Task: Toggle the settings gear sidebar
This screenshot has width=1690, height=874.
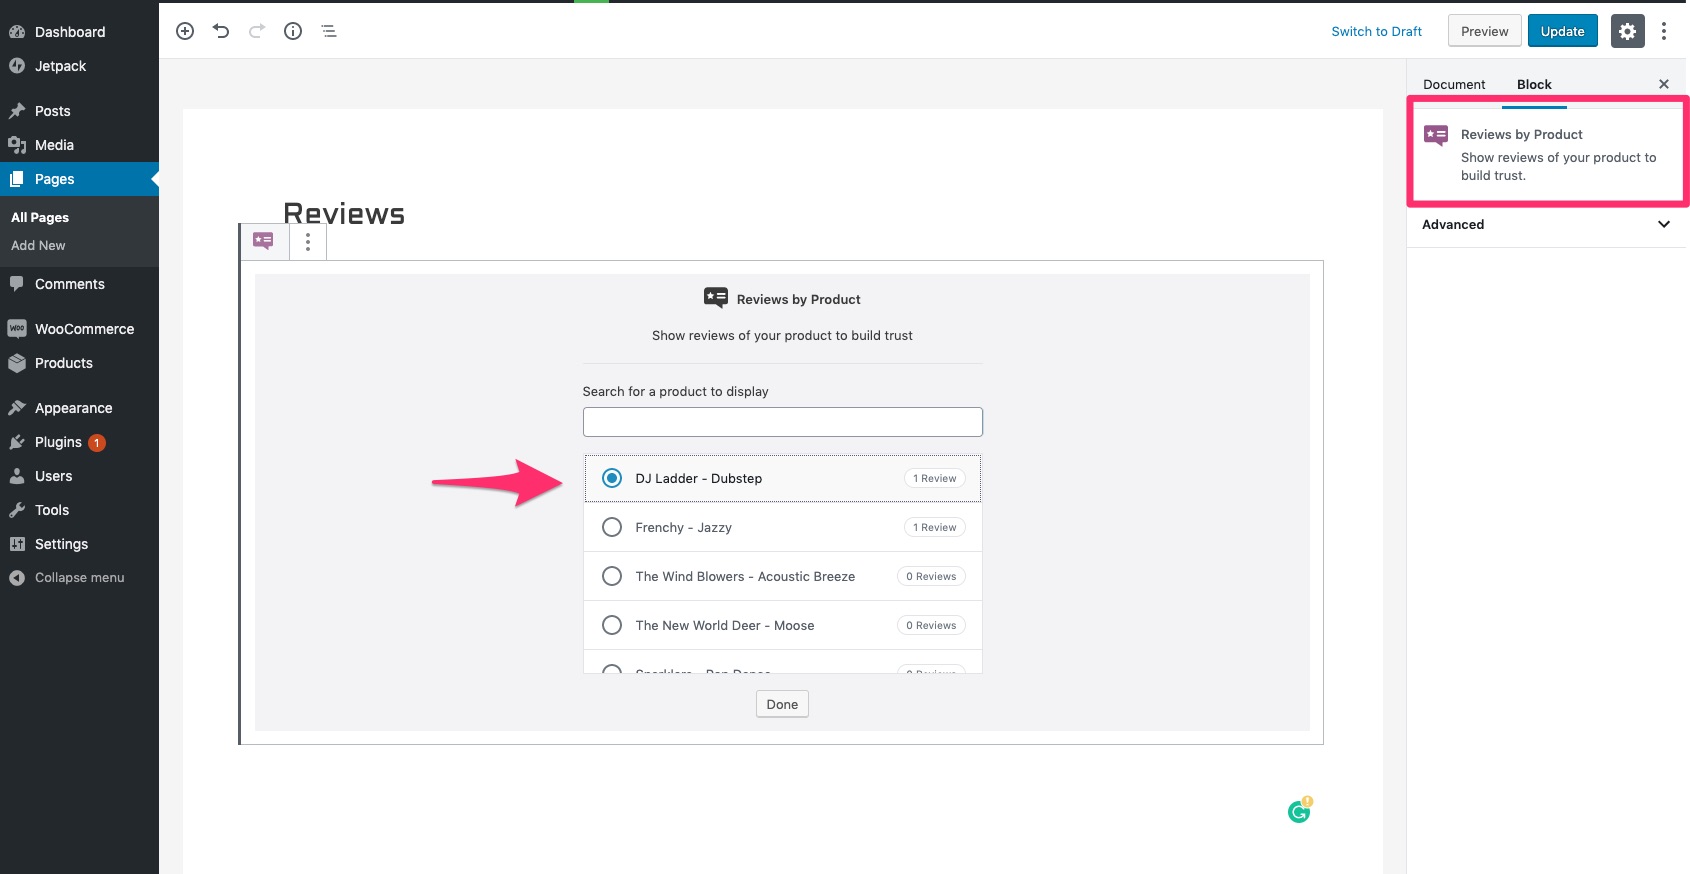Action: tap(1627, 31)
